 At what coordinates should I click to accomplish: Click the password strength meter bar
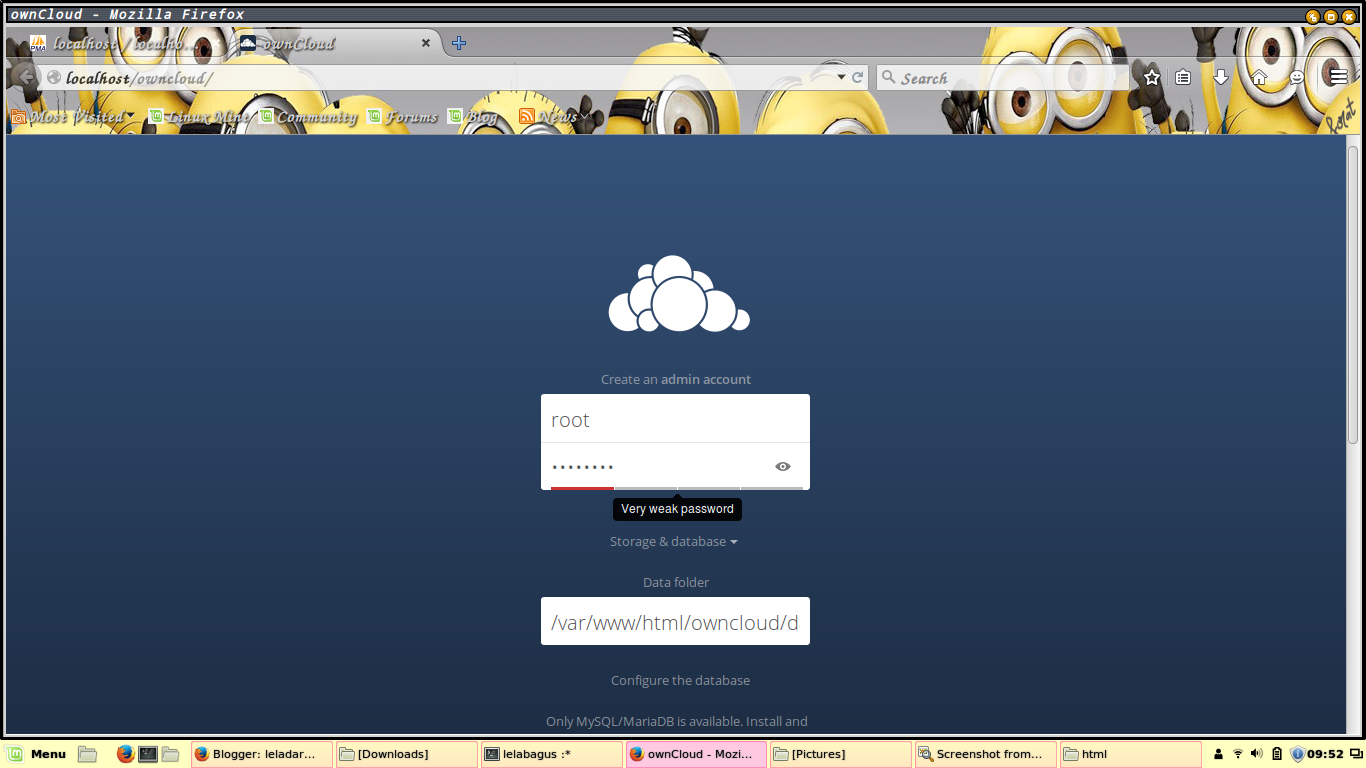[x=677, y=488]
